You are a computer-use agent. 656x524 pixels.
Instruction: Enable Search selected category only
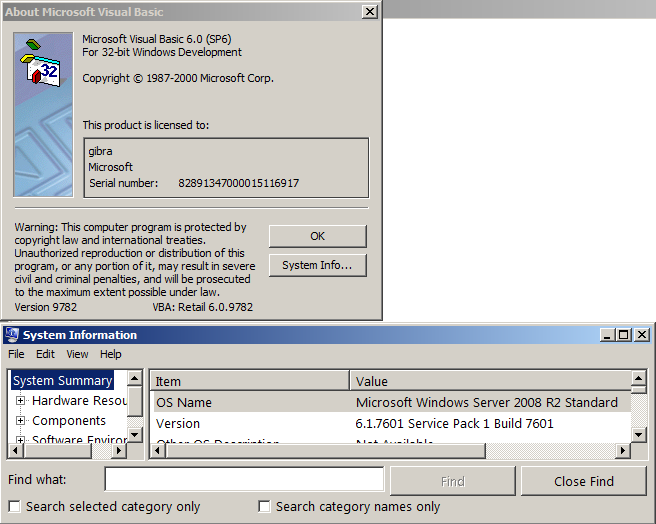[14, 507]
